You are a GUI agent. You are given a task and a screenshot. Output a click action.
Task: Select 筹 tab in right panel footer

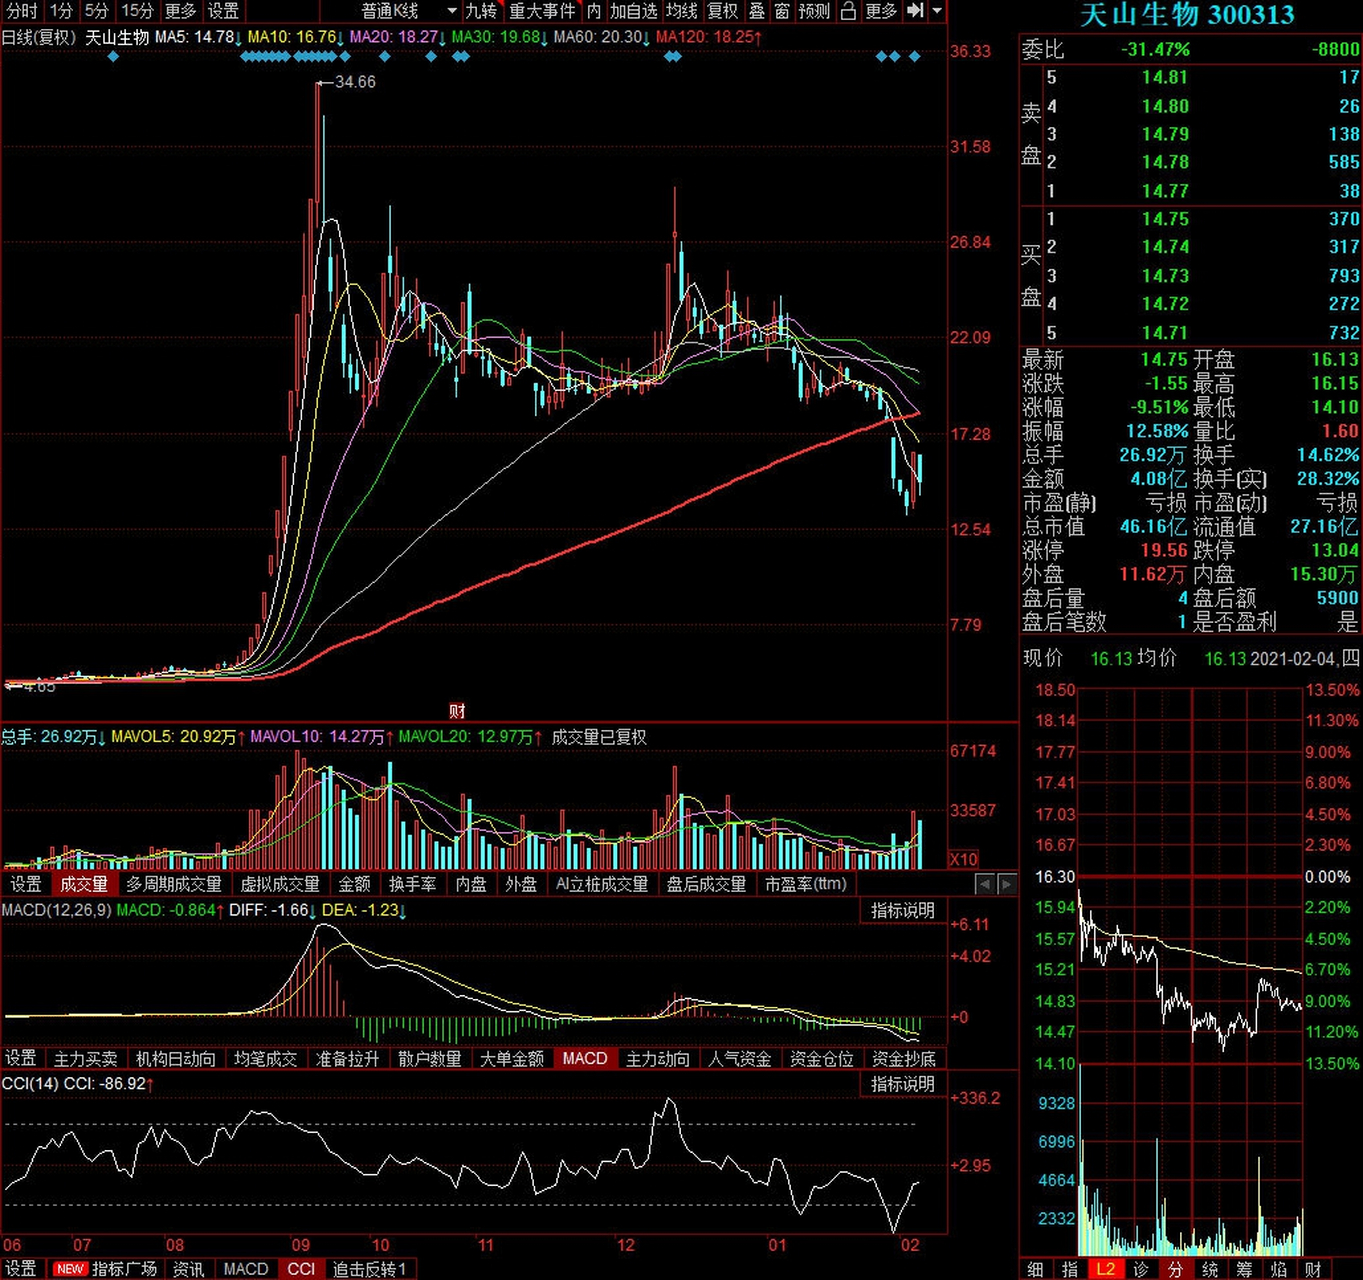(1244, 1269)
